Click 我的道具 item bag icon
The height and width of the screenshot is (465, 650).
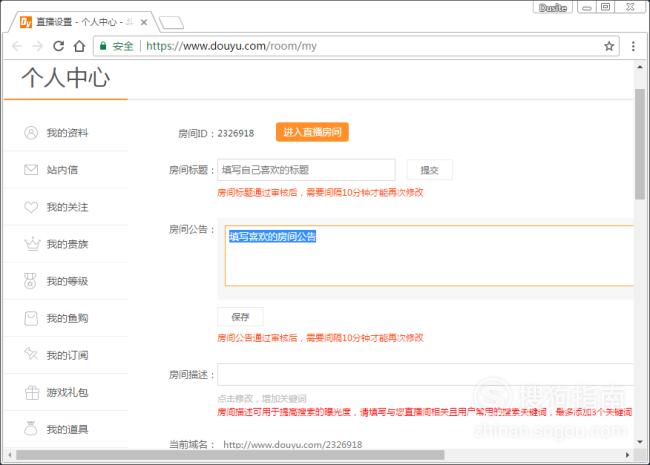point(31,429)
